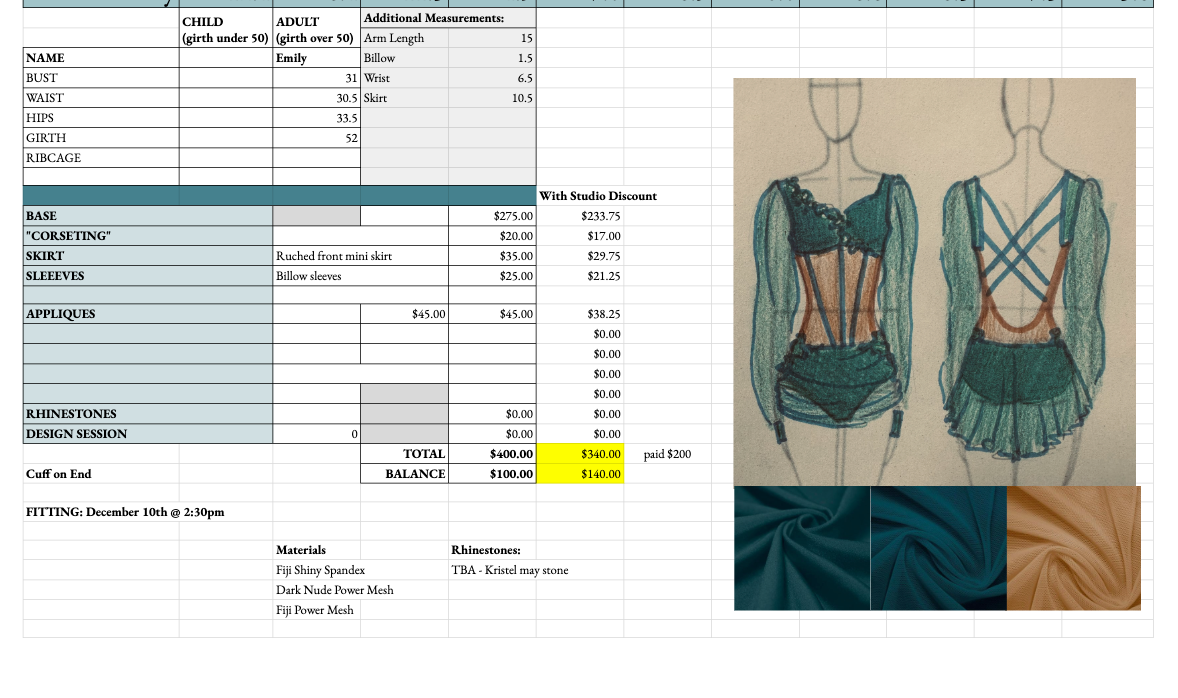Image resolution: width=1178 pixels, height=698 pixels.
Task: Select the costume sketch image
Action: [x=935, y=282]
